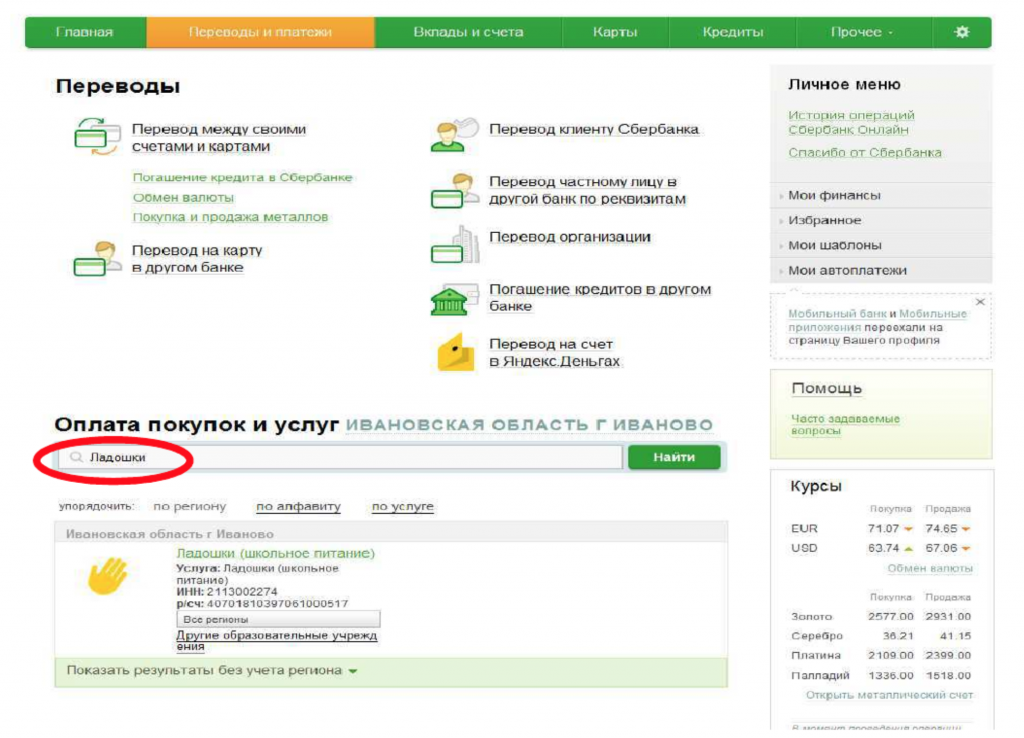This screenshot has width=1024, height=738.
Task: Change region Ивановская область г Иваново
Action: [x=529, y=425]
